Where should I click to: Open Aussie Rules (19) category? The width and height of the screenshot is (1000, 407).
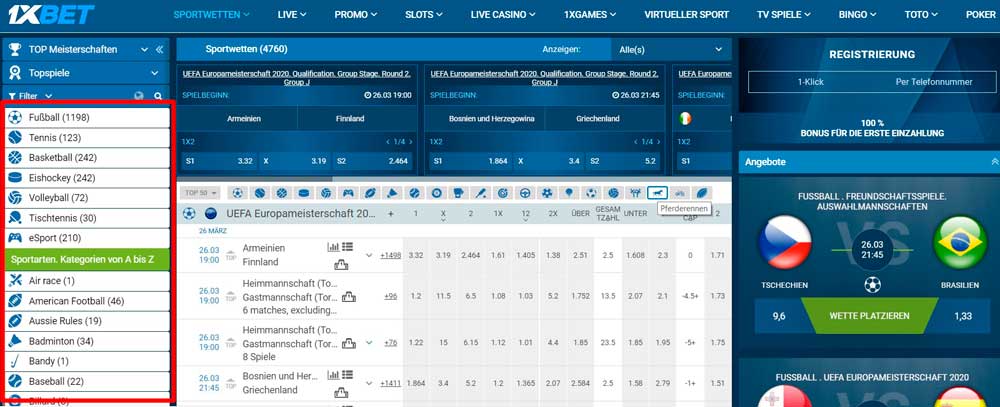click(x=88, y=321)
